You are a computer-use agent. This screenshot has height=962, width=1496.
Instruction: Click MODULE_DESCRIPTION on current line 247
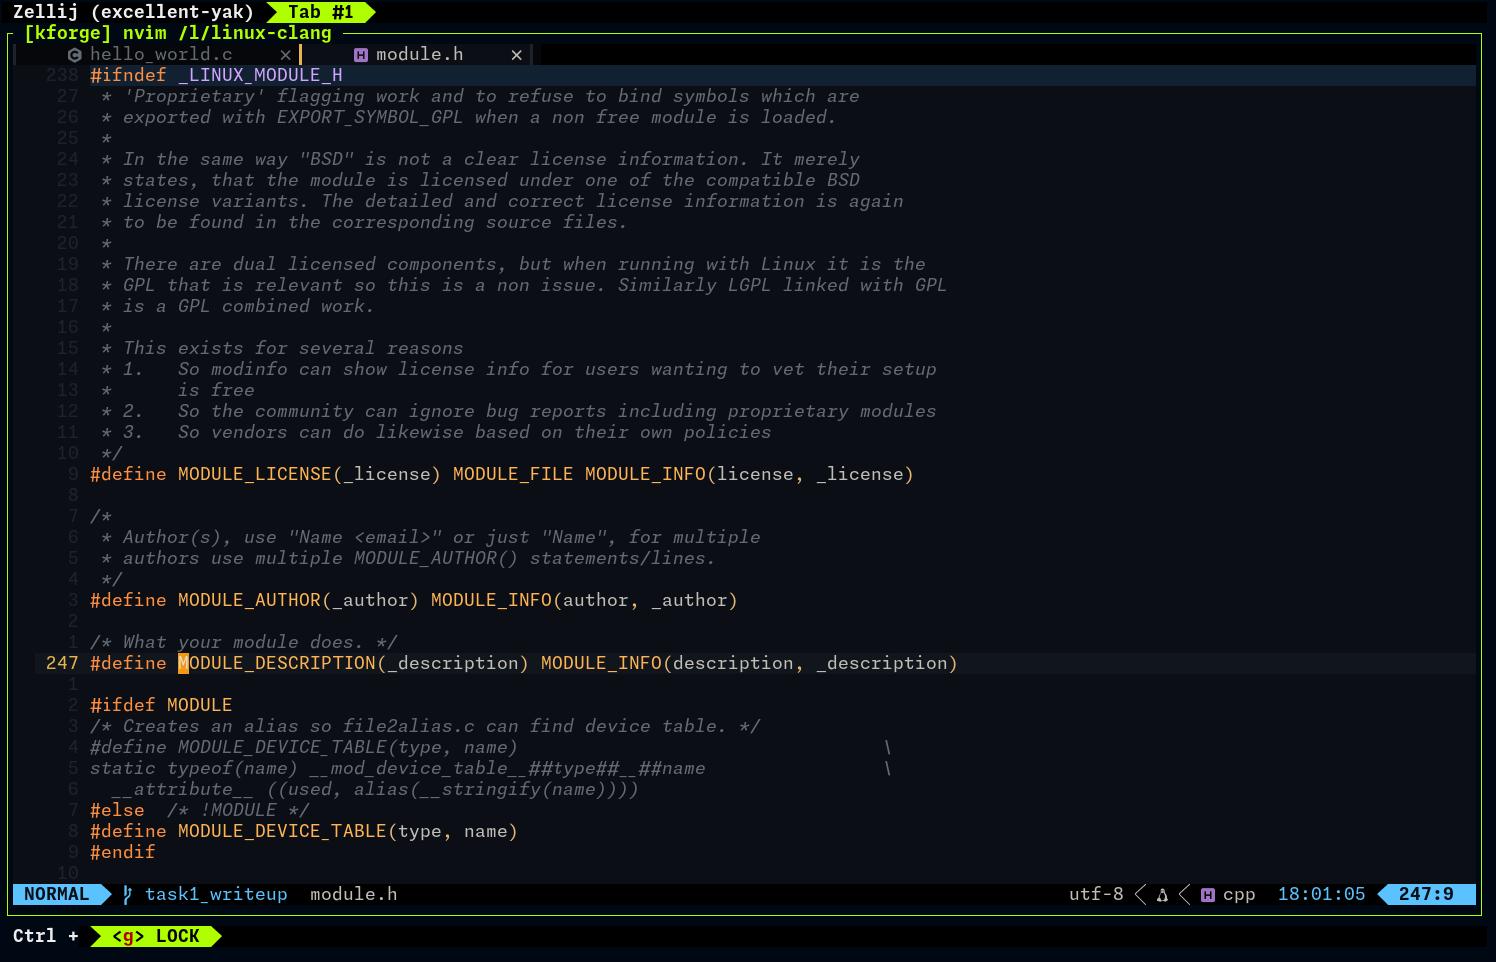coord(277,663)
